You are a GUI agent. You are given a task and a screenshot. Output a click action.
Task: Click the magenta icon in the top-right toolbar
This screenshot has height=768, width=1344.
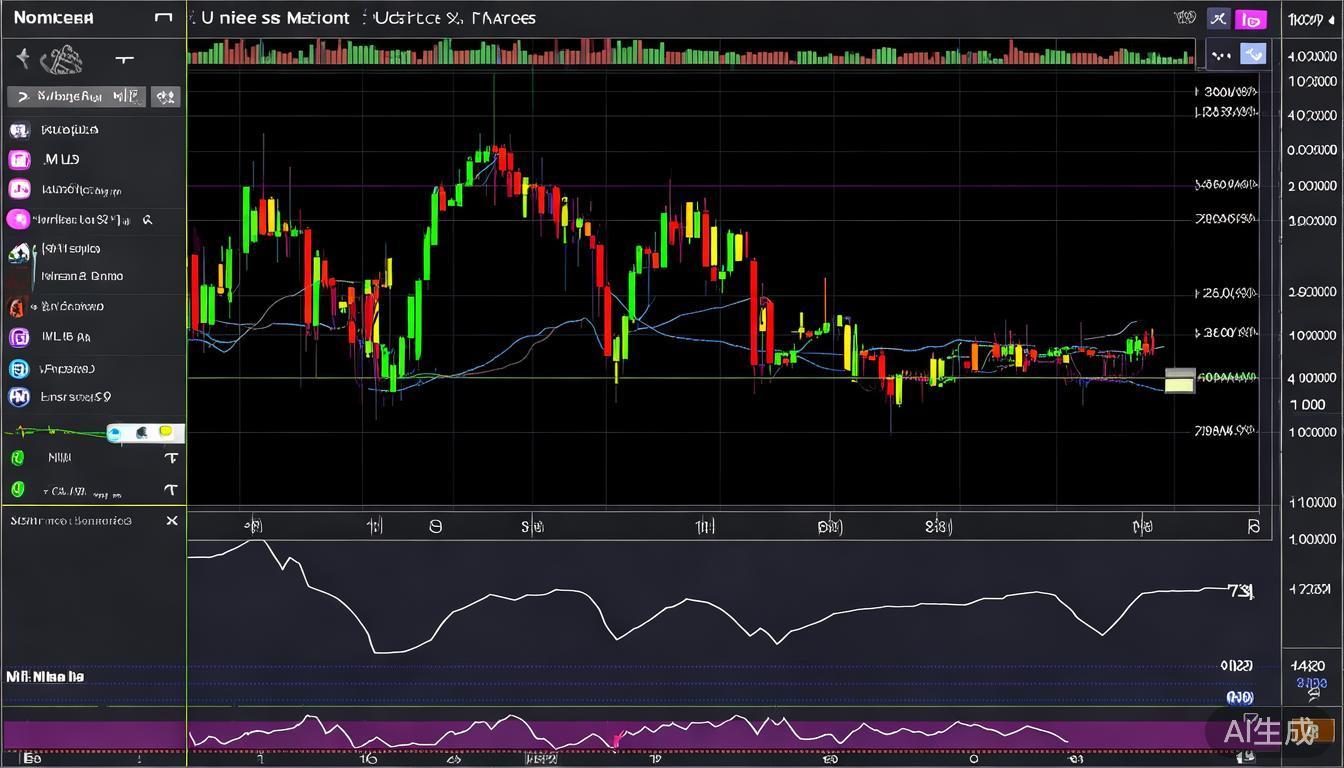coord(1250,19)
